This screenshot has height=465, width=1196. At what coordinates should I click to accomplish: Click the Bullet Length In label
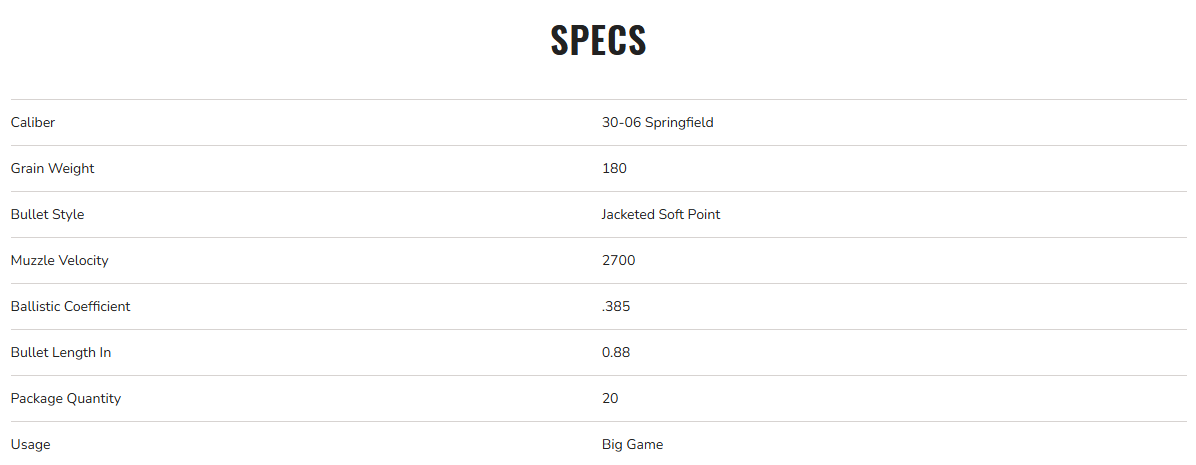[x=60, y=353]
